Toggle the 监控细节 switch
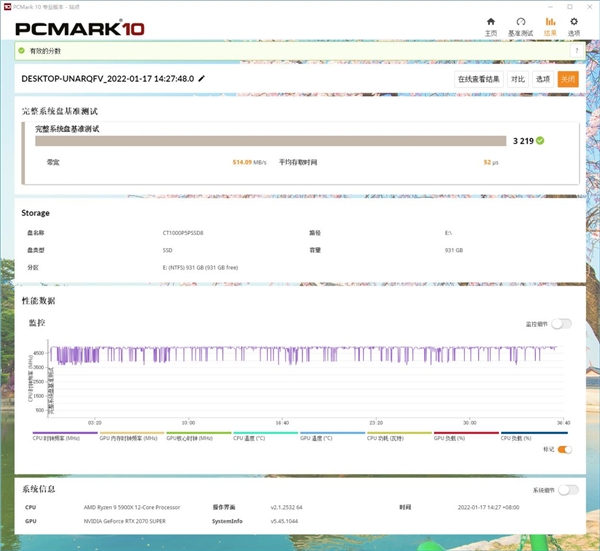This screenshot has width=600, height=551. click(561, 324)
